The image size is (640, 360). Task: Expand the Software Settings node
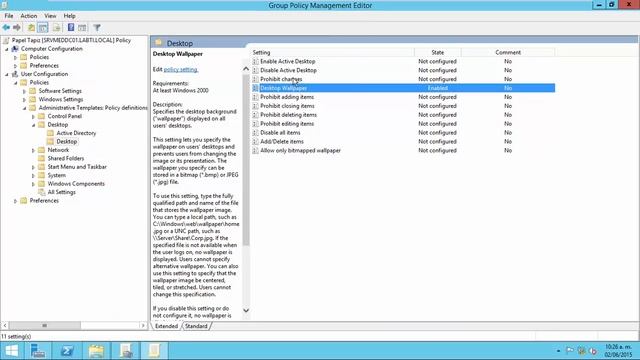pos(24,91)
